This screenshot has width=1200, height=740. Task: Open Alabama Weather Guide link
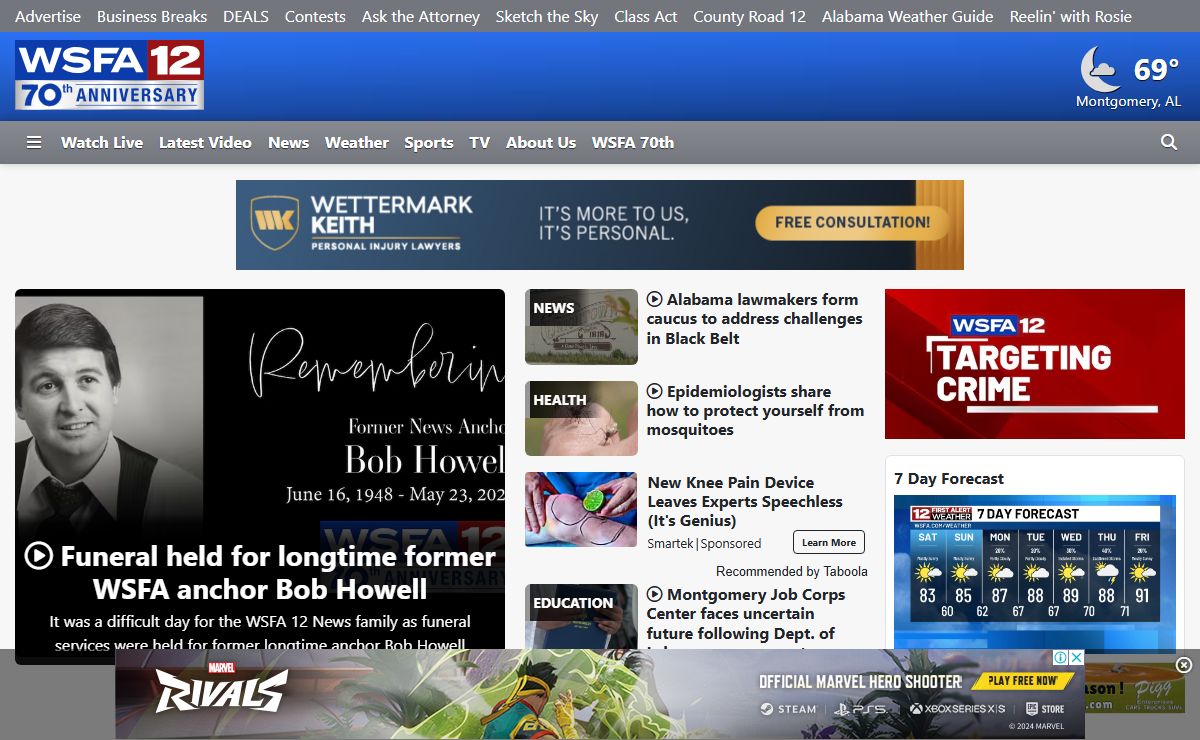pos(908,16)
